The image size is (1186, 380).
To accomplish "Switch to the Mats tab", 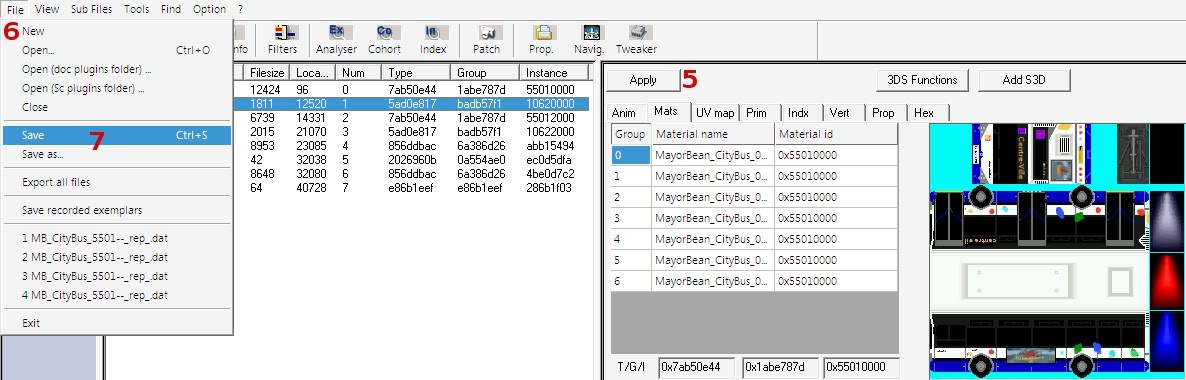I will [x=666, y=111].
